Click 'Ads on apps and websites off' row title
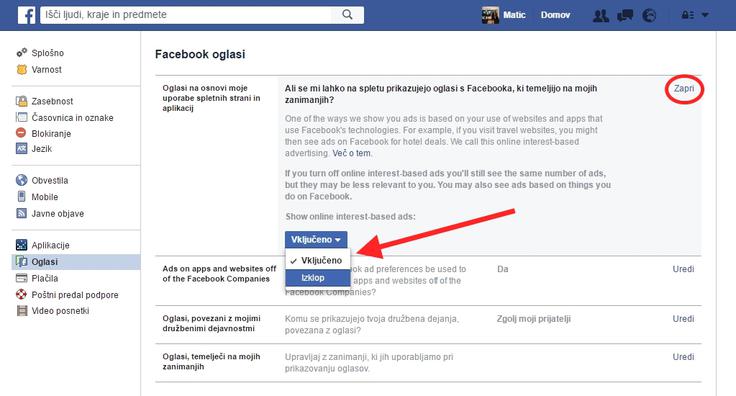736x396 pixels. pos(219,274)
